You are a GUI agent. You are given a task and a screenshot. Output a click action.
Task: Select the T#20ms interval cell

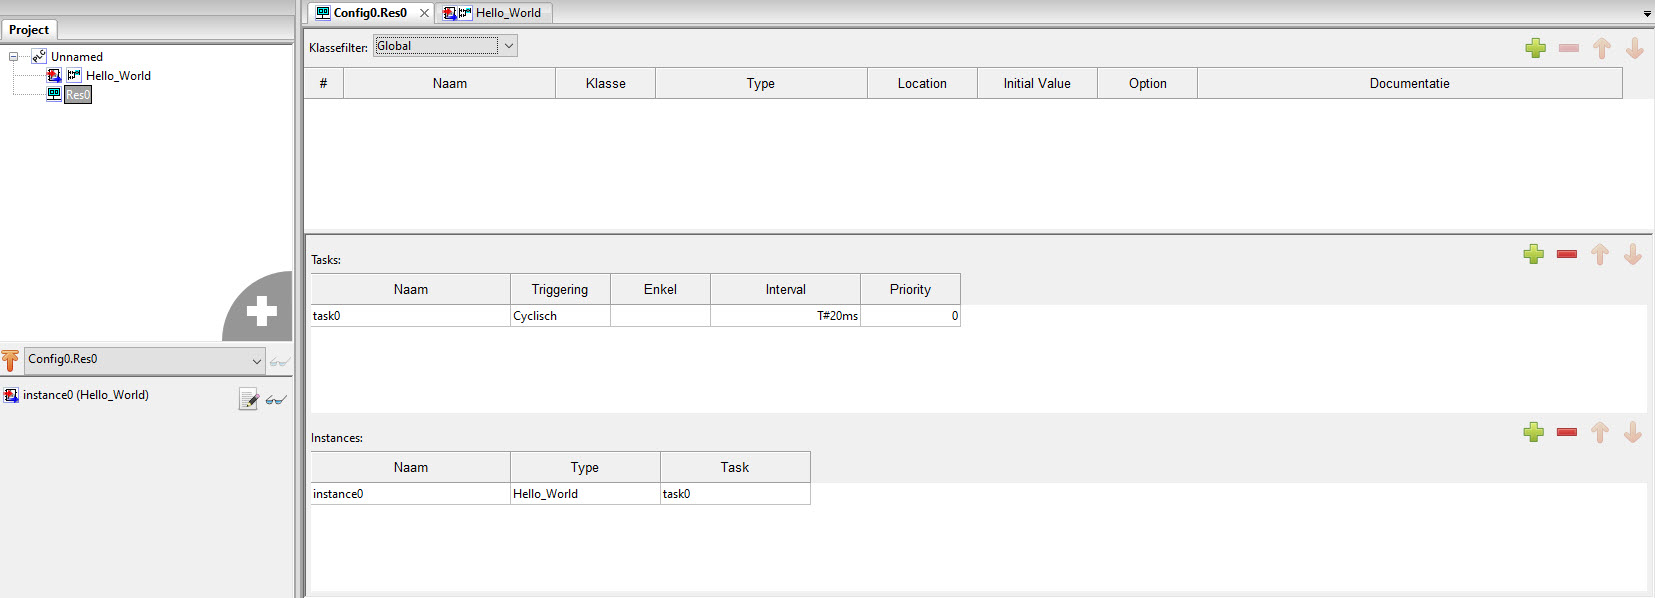[786, 316]
